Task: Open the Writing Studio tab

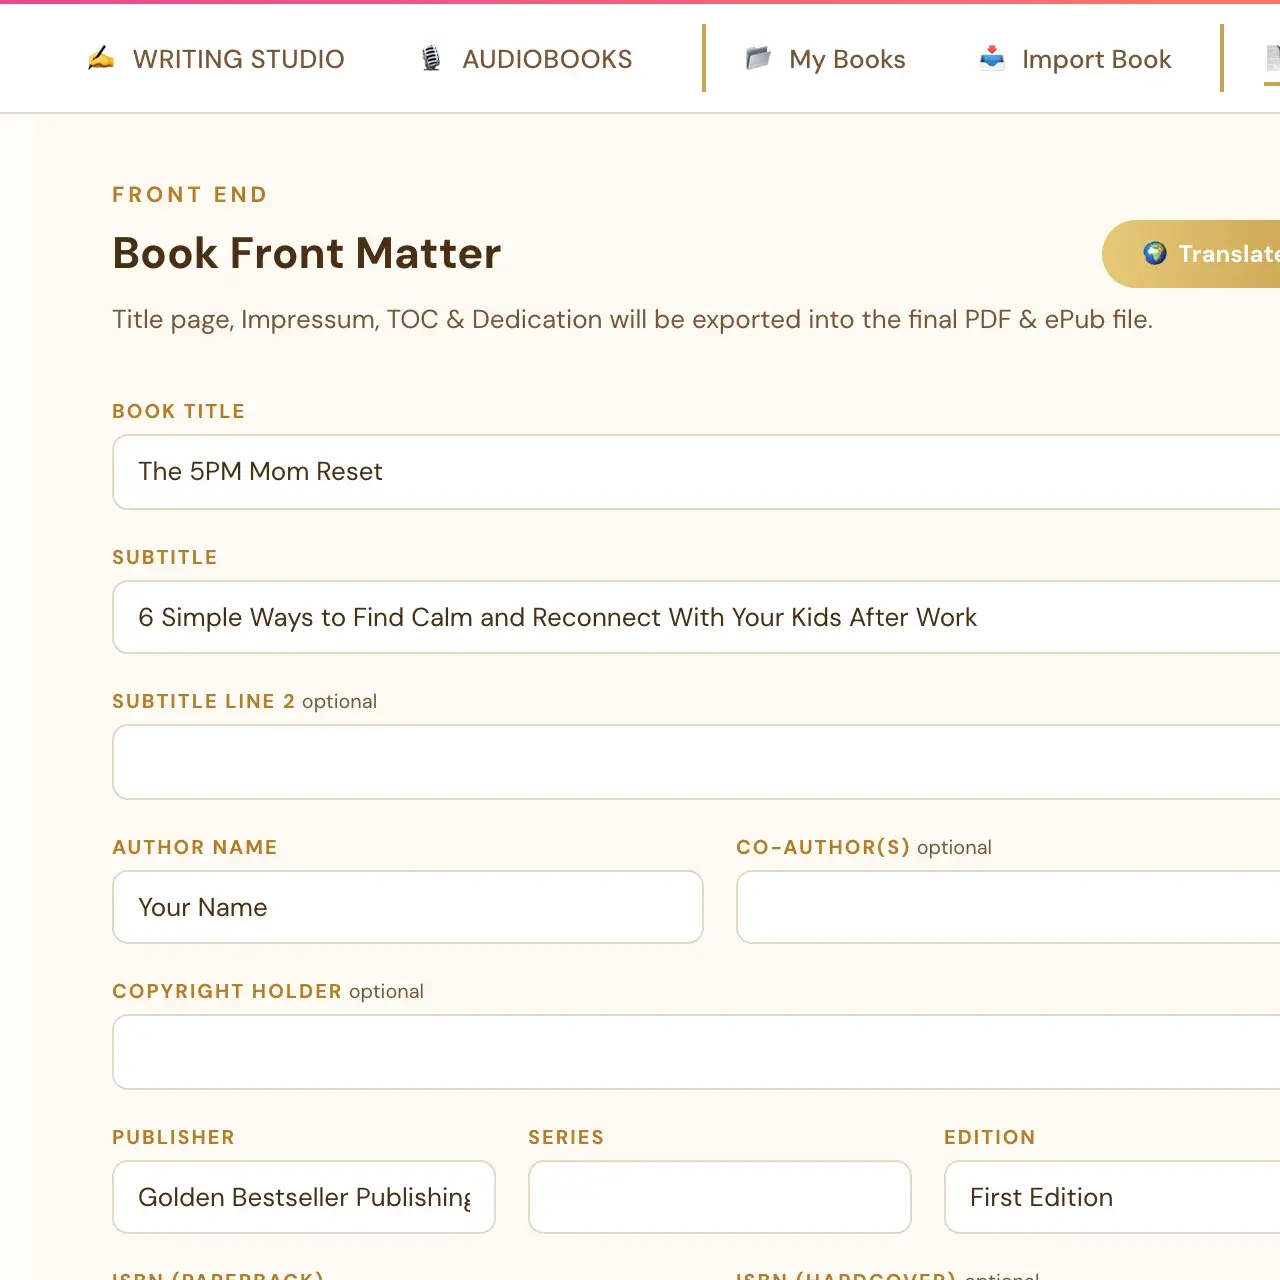Action: click(216, 59)
